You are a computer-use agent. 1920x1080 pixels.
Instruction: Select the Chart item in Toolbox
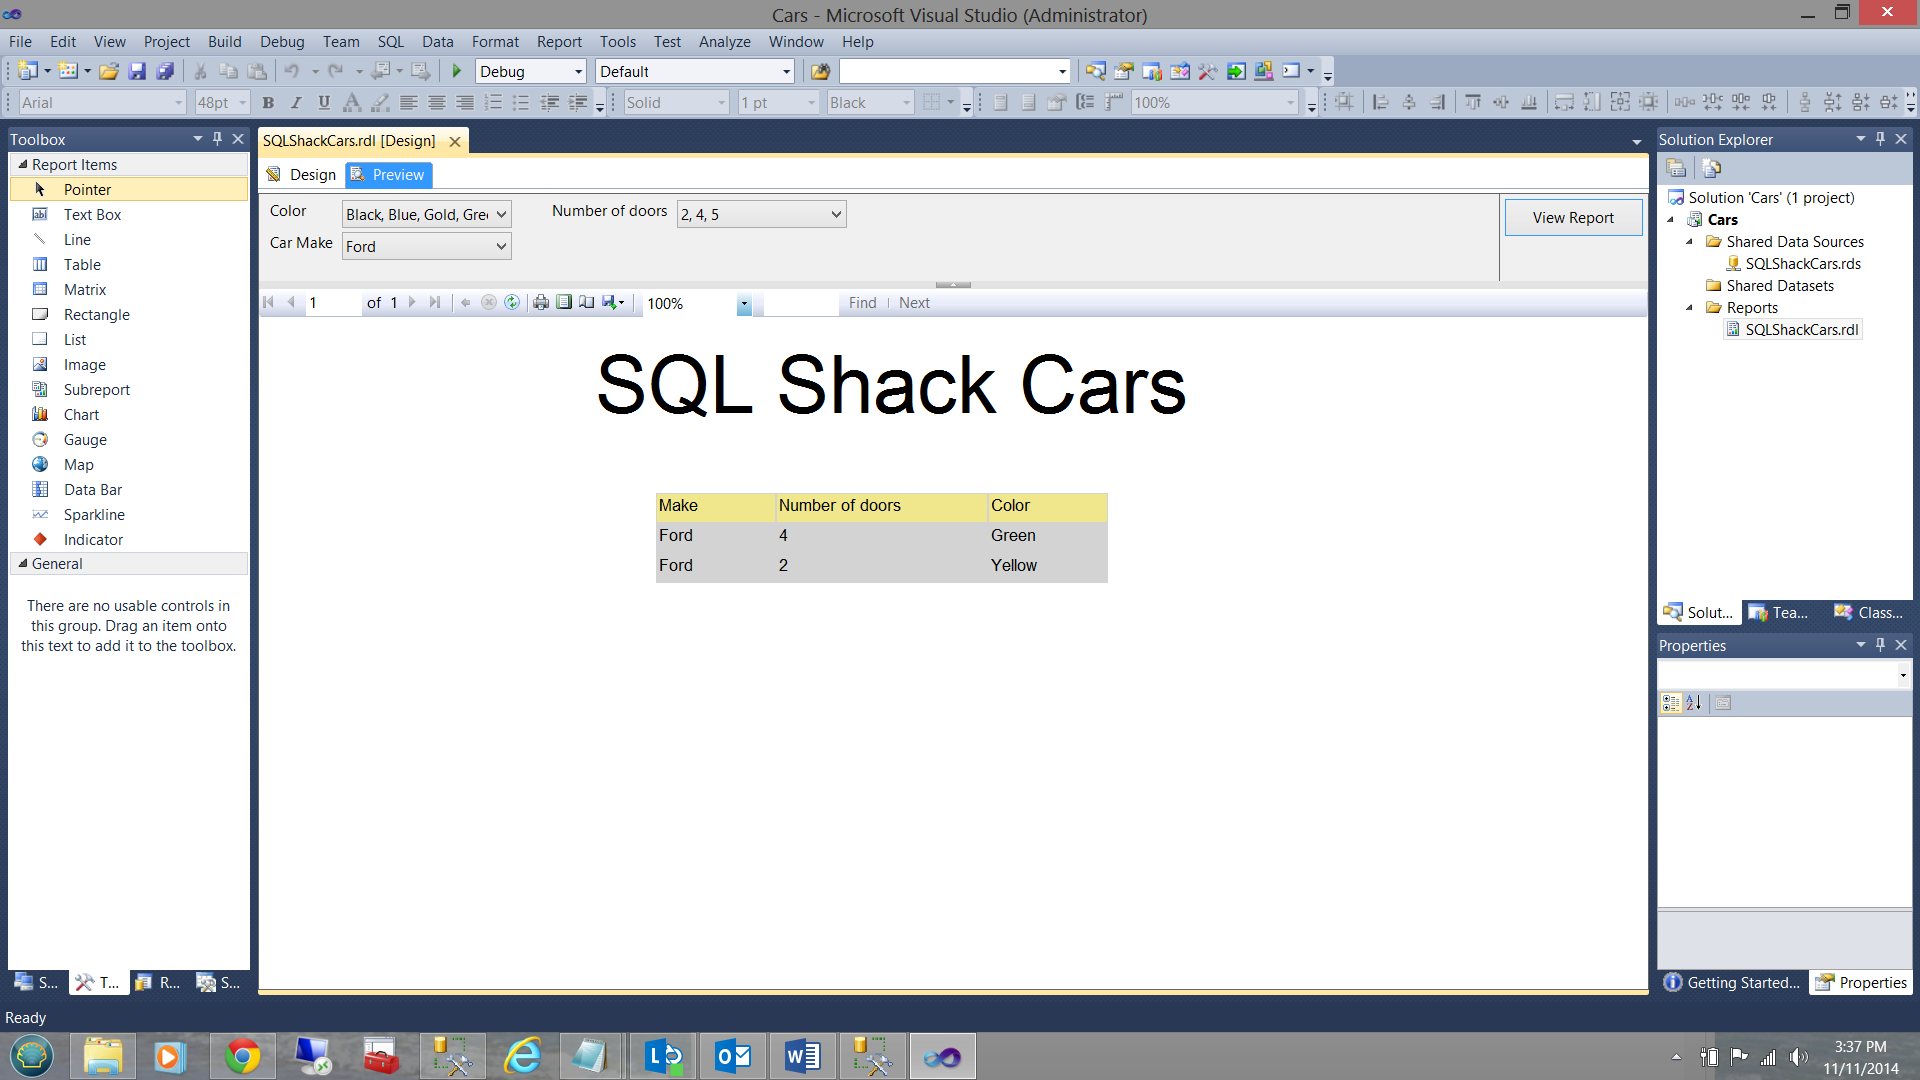(81, 415)
